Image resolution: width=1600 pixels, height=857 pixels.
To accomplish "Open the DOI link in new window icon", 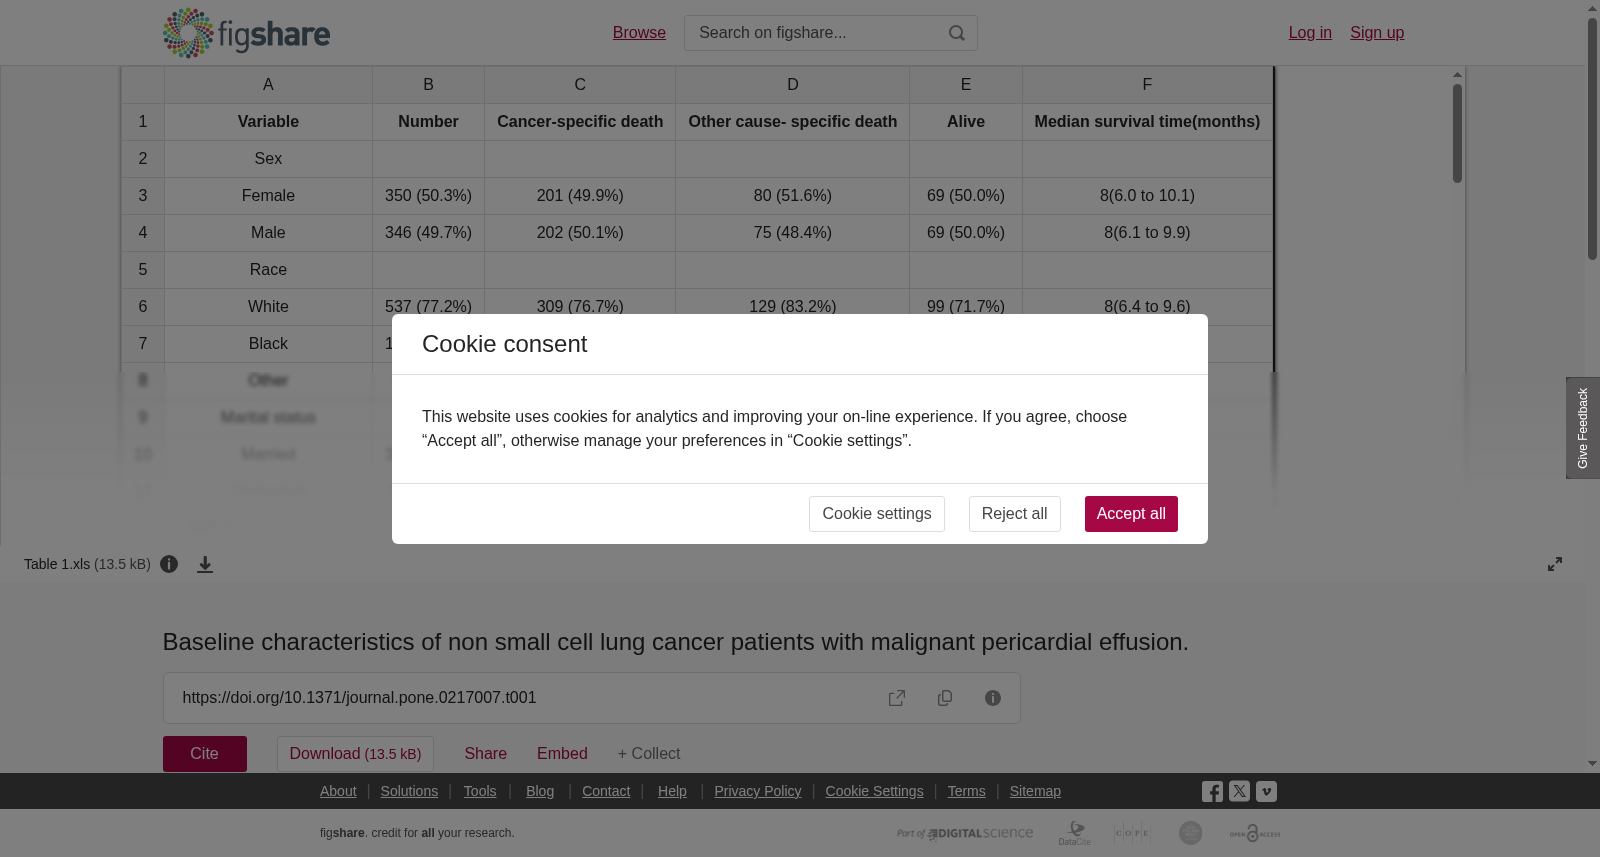I will (897, 698).
